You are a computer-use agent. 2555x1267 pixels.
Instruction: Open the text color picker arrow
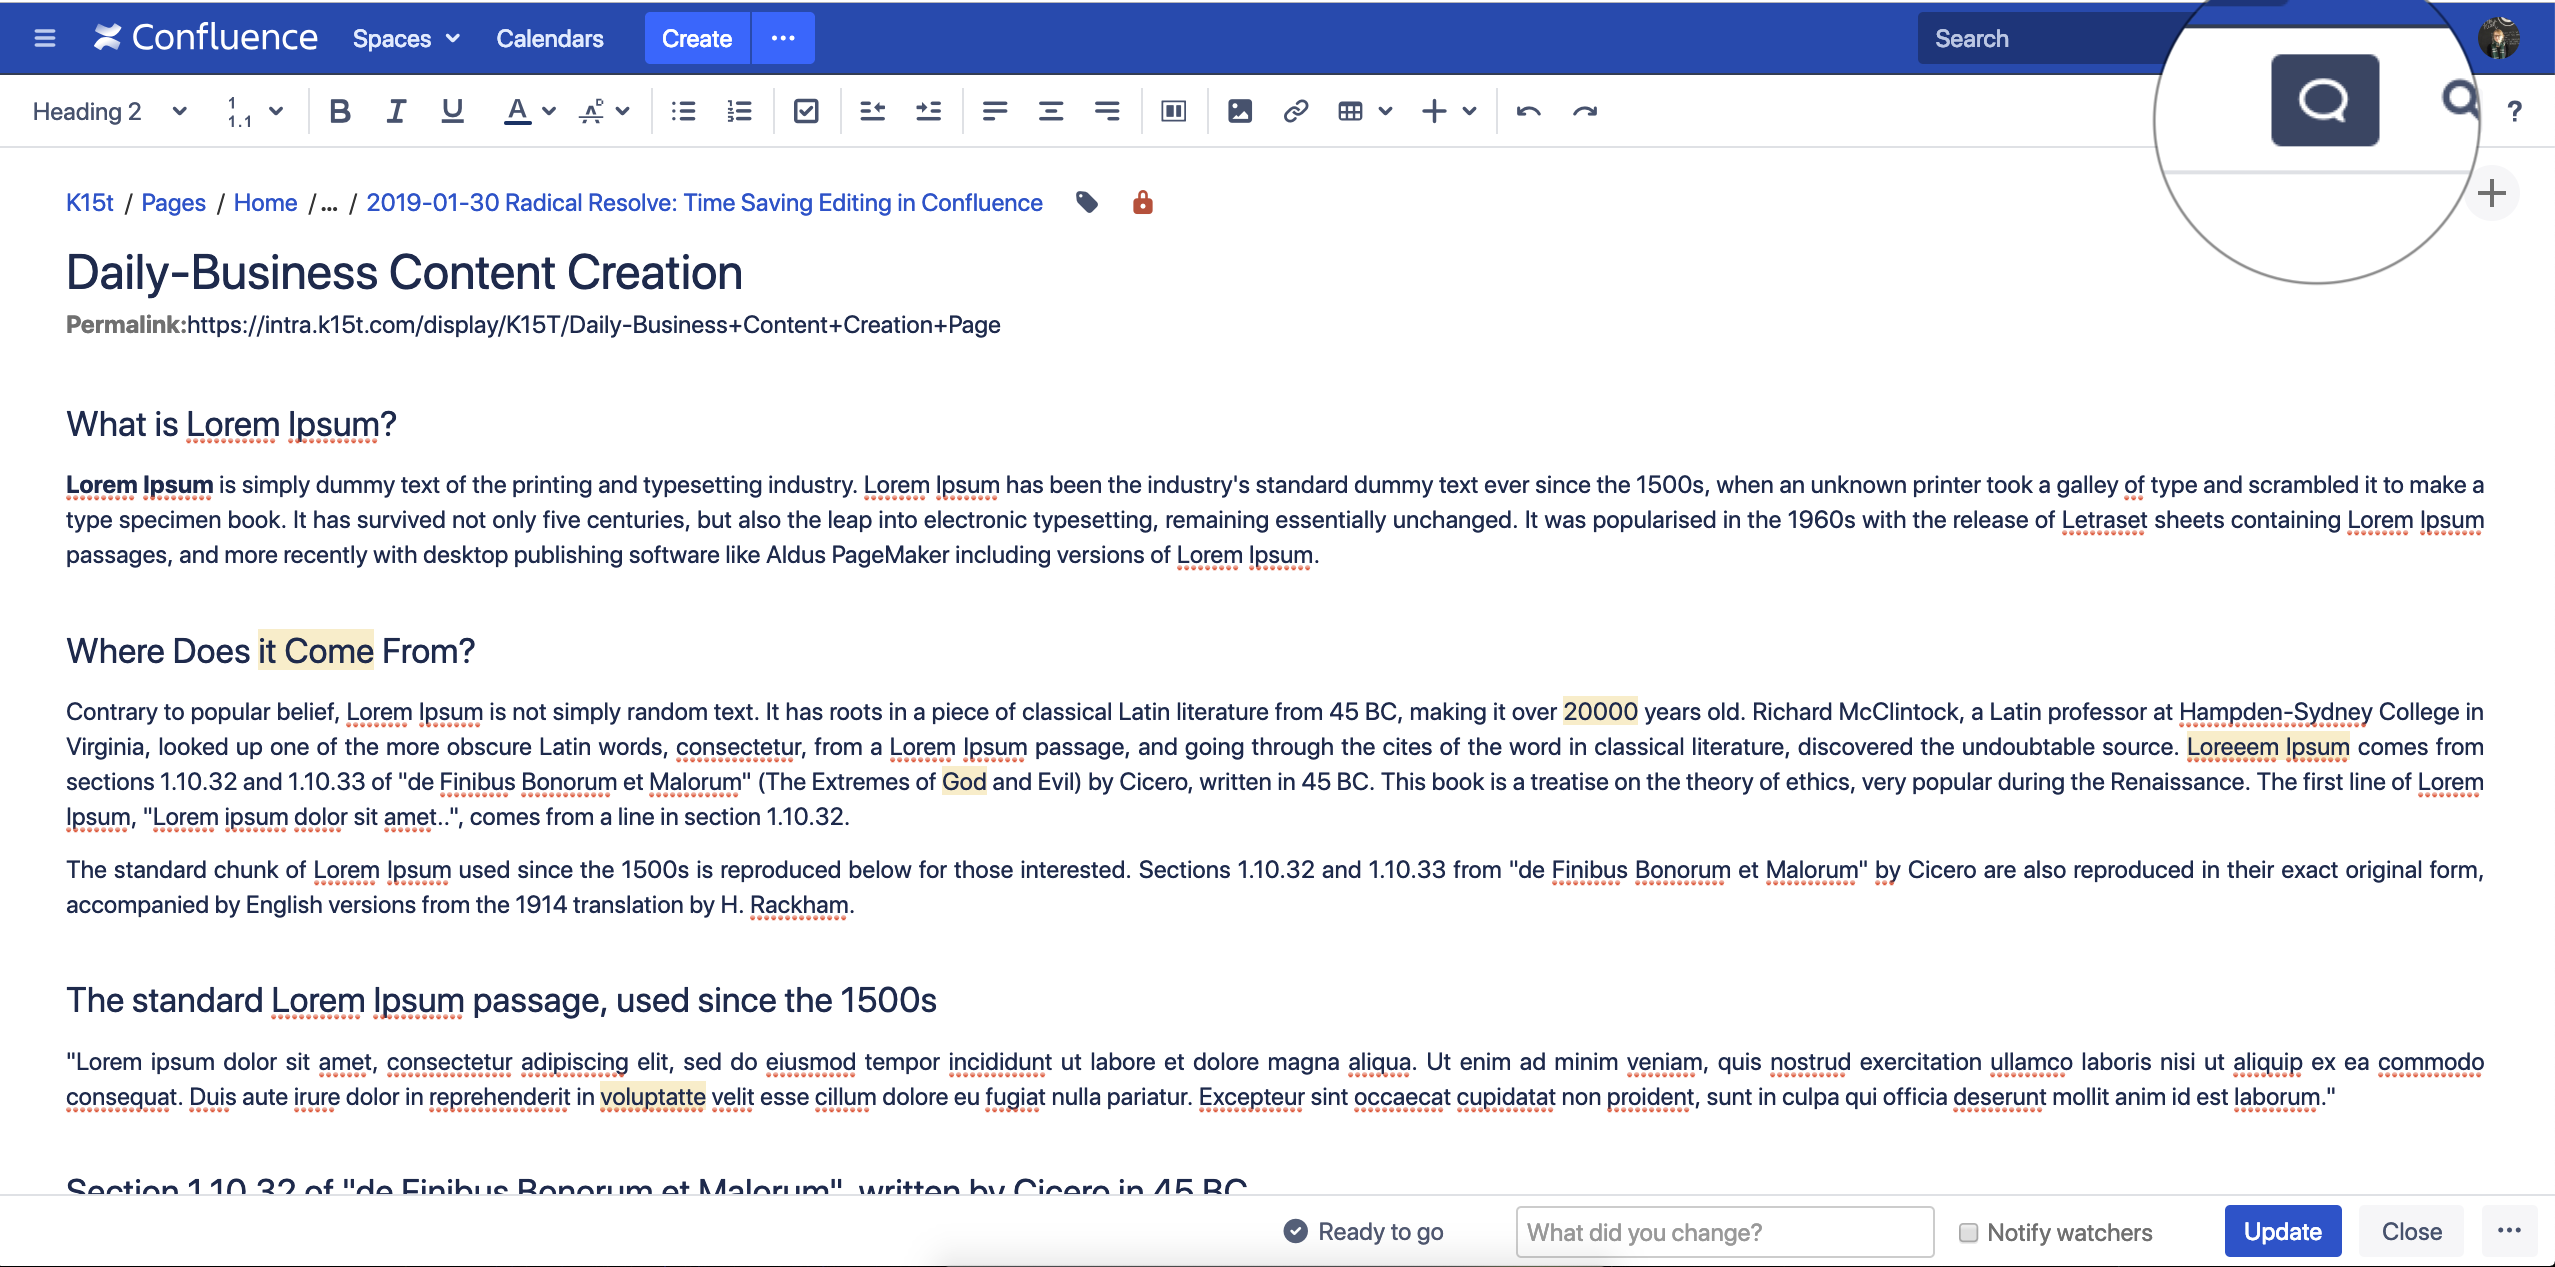(x=549, y=111)
